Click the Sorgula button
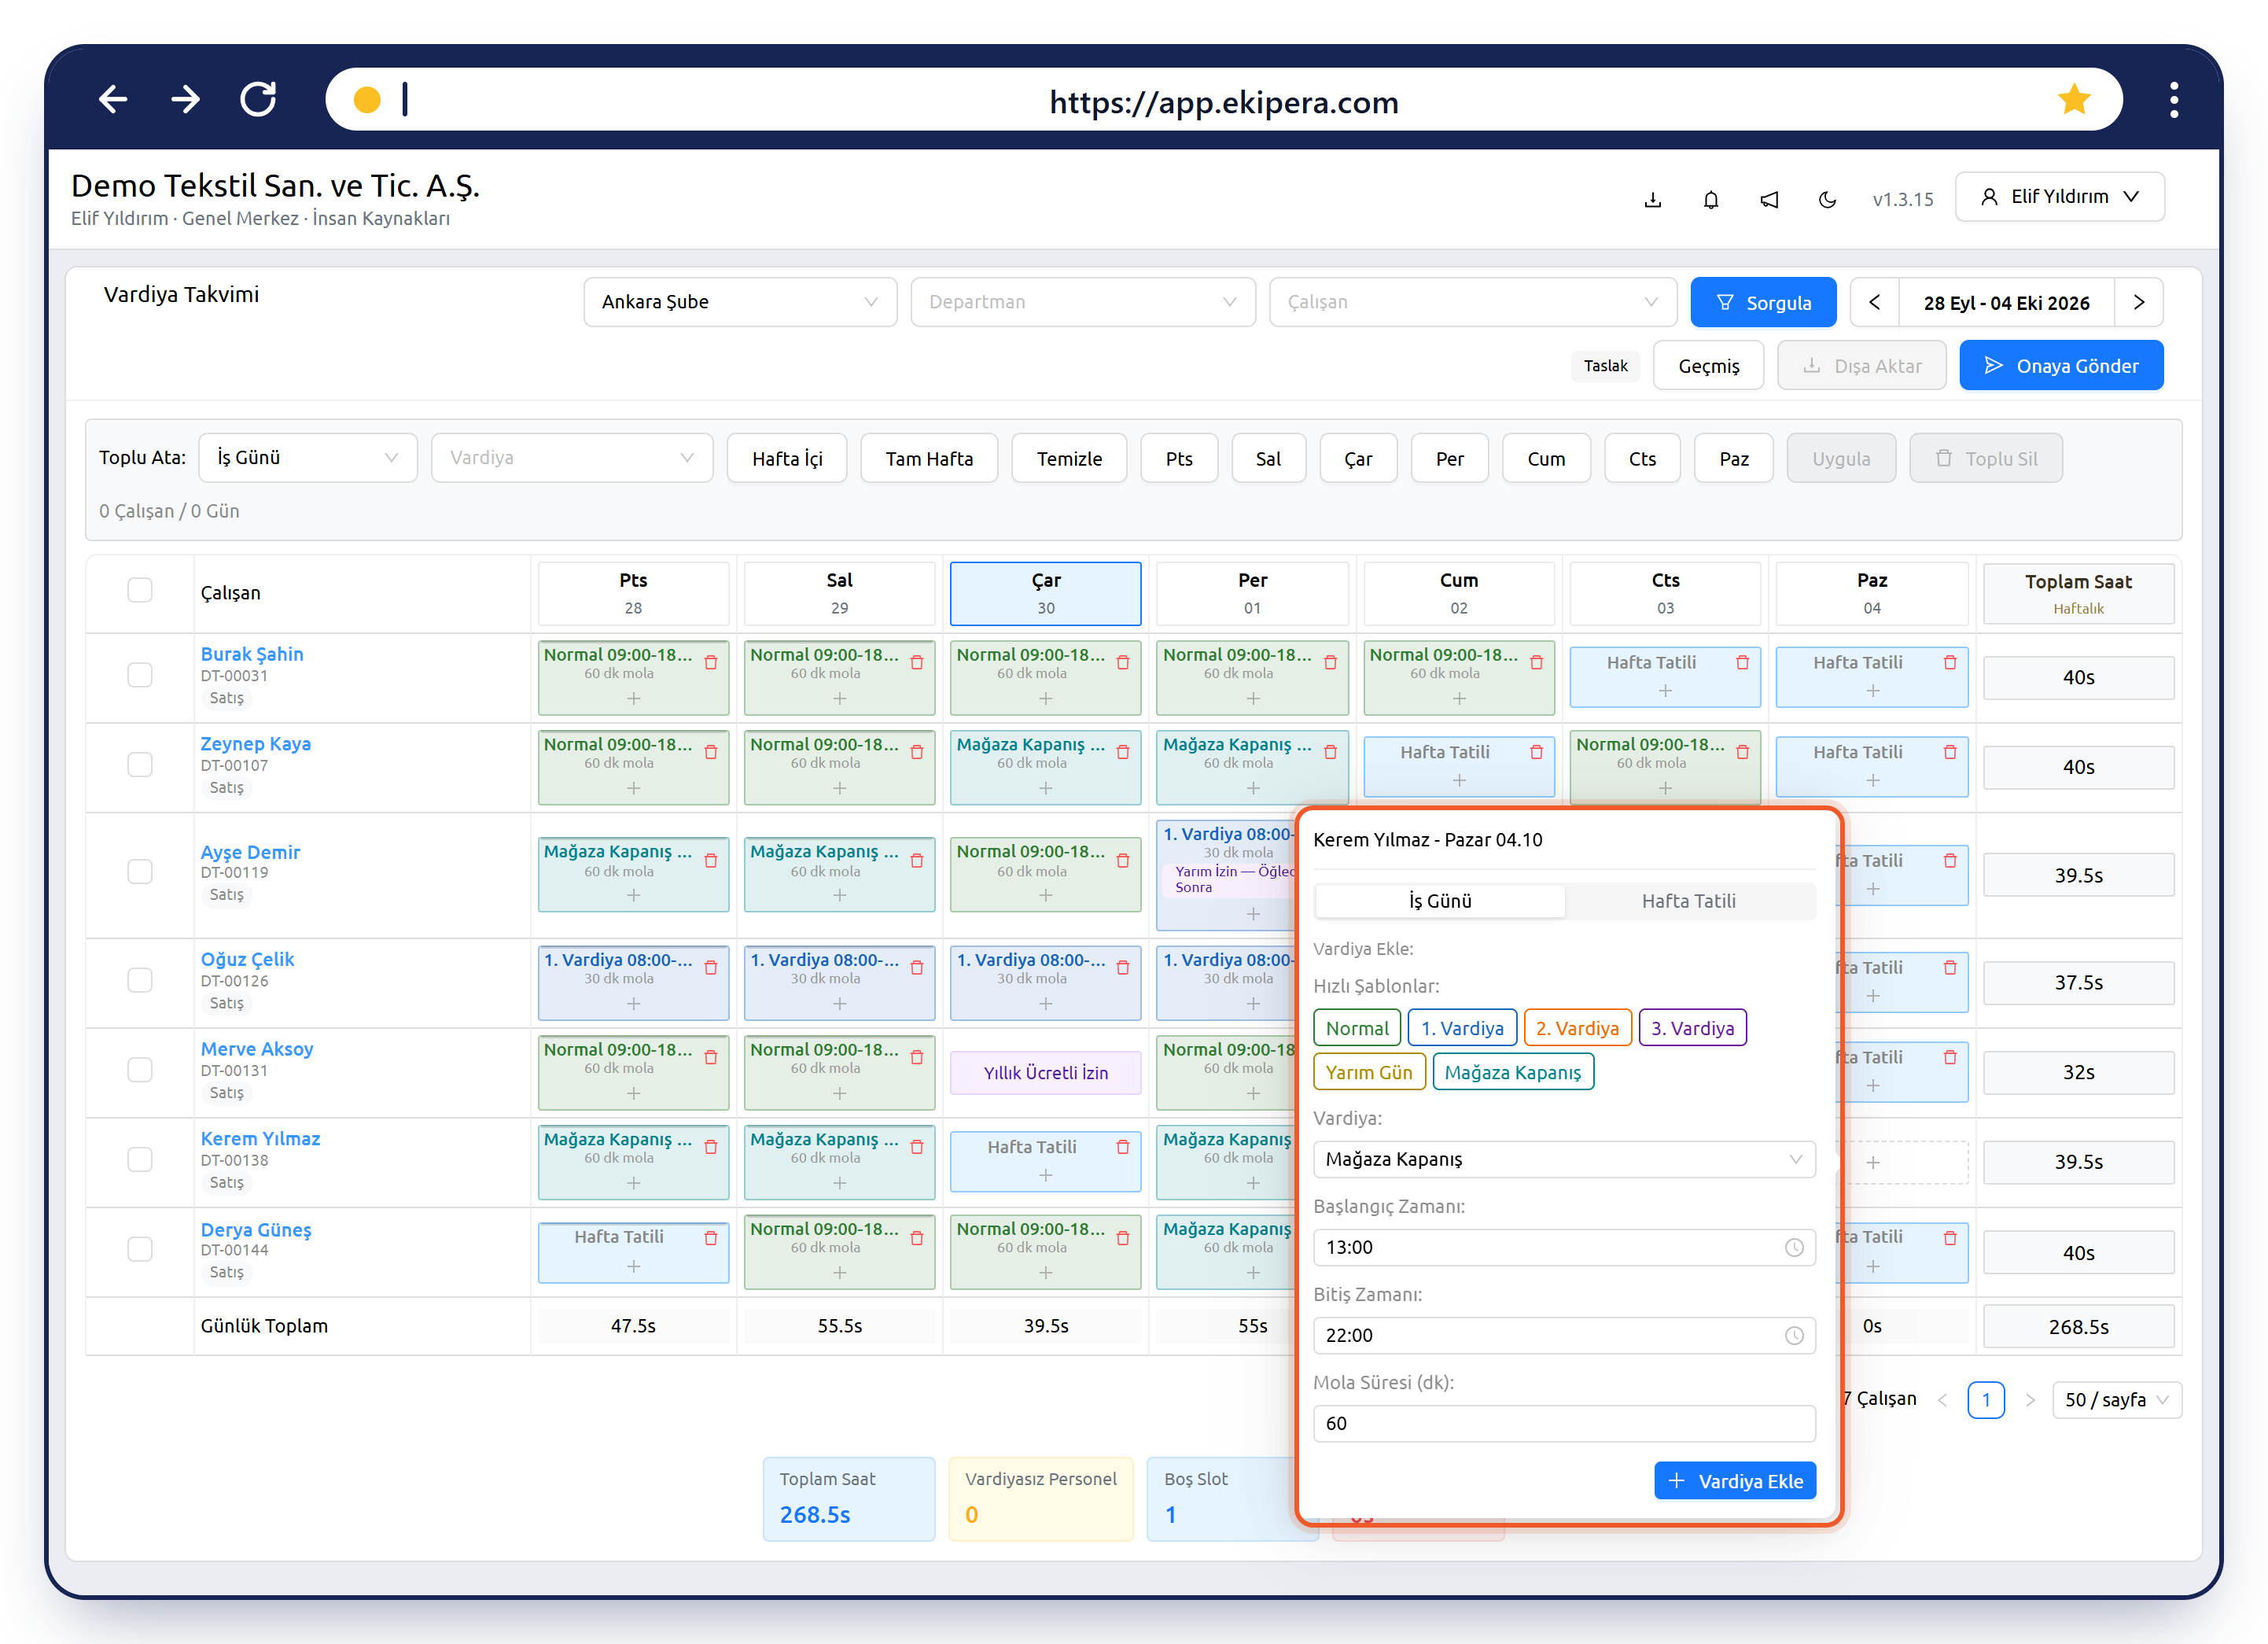Screen dimensions: 2268x1644 tap(1763, 302)
